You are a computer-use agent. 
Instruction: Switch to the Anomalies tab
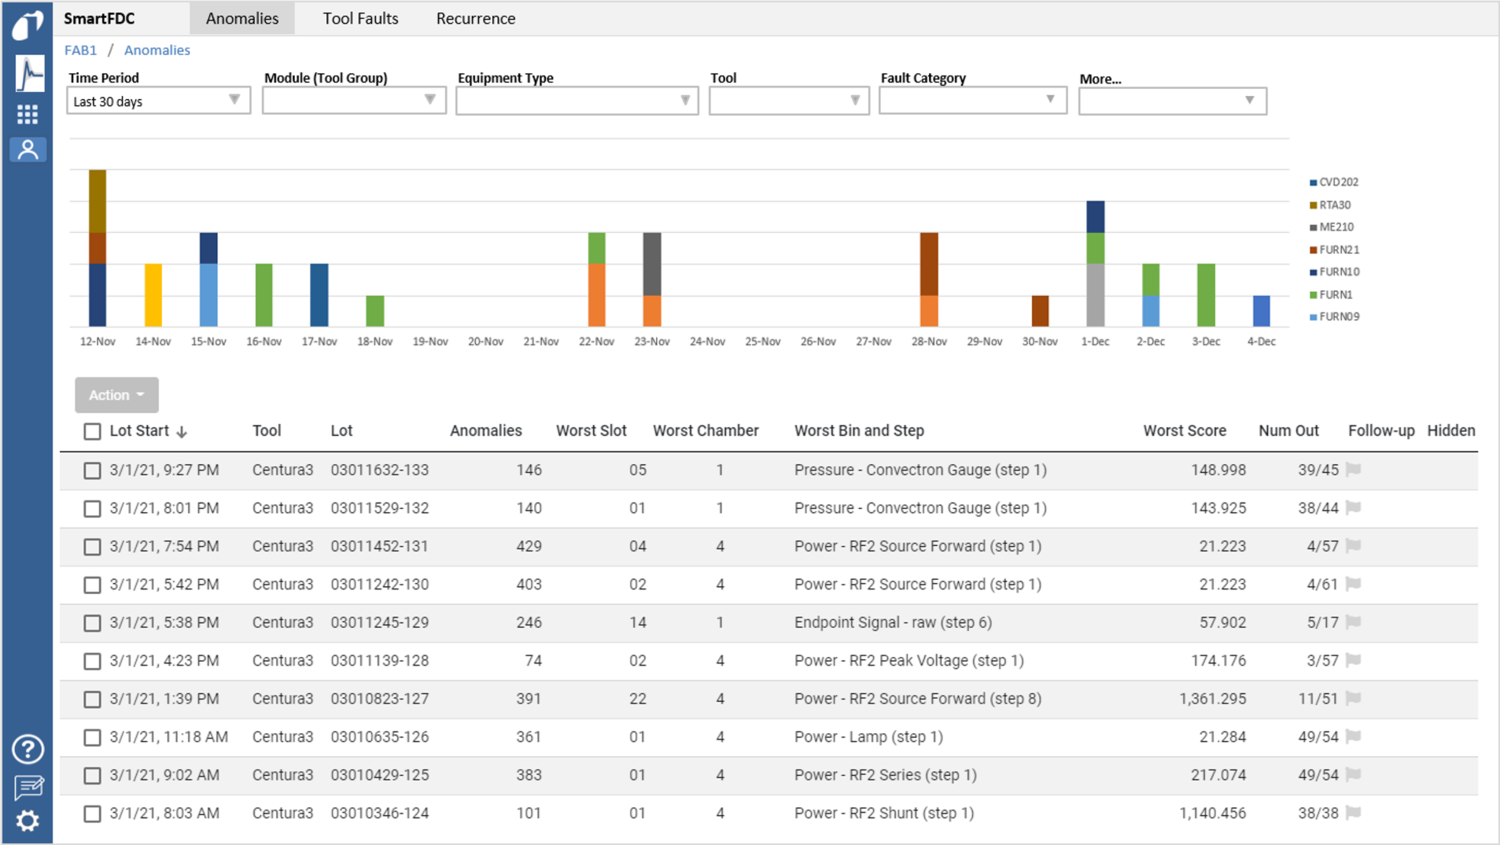click(242, 18)
